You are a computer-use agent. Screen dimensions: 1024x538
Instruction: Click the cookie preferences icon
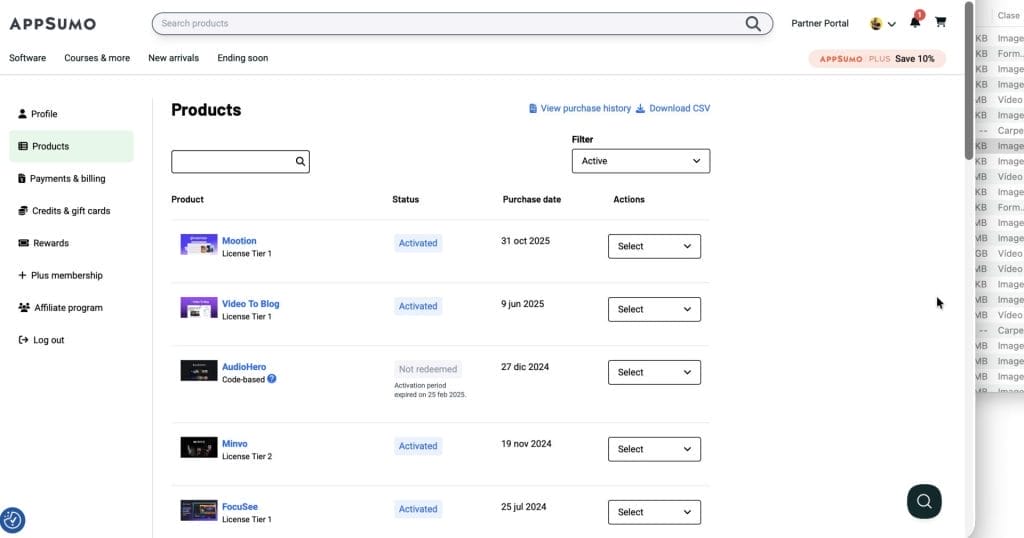pos(12,520)
